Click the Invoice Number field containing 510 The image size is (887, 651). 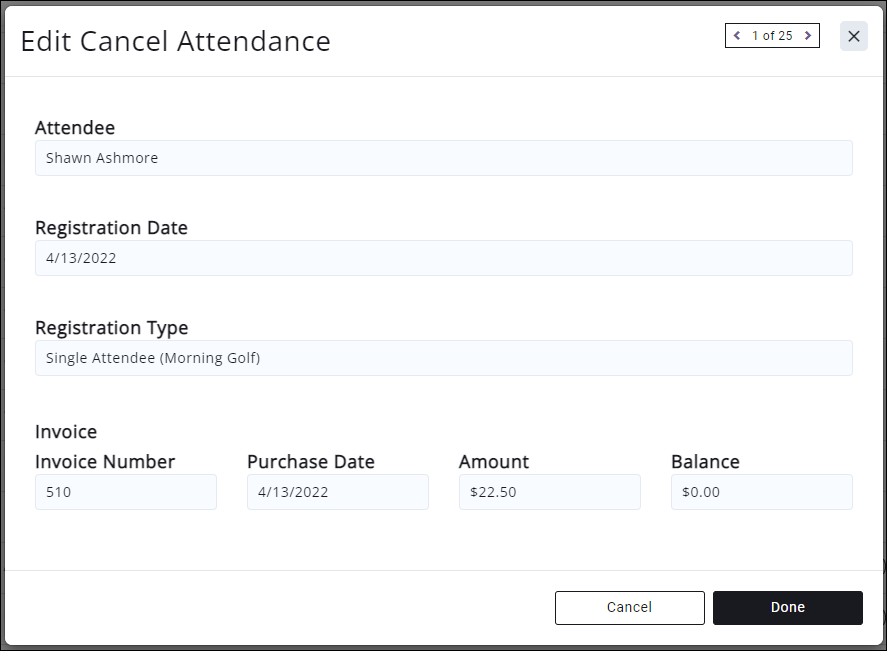click(126, 492)
